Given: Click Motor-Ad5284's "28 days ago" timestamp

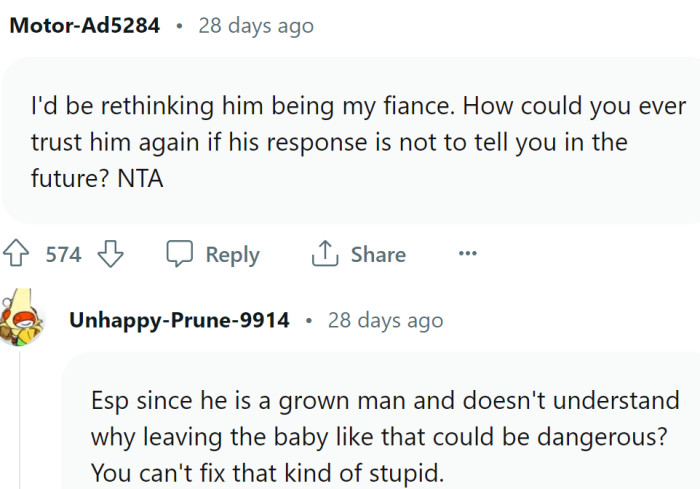Looking at the screenshot, I should click(256, 26).
